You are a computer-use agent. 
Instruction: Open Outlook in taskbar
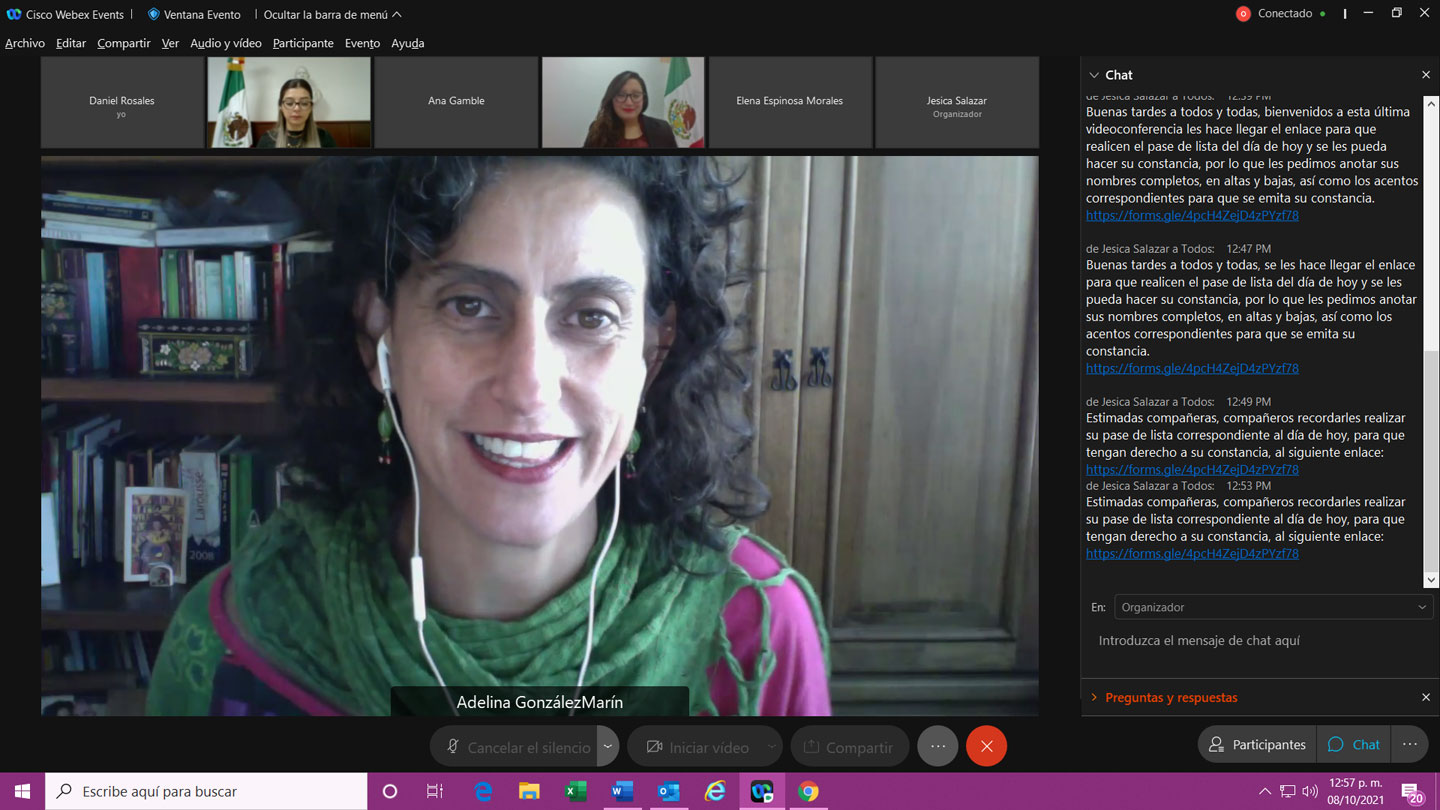point(669,791)
